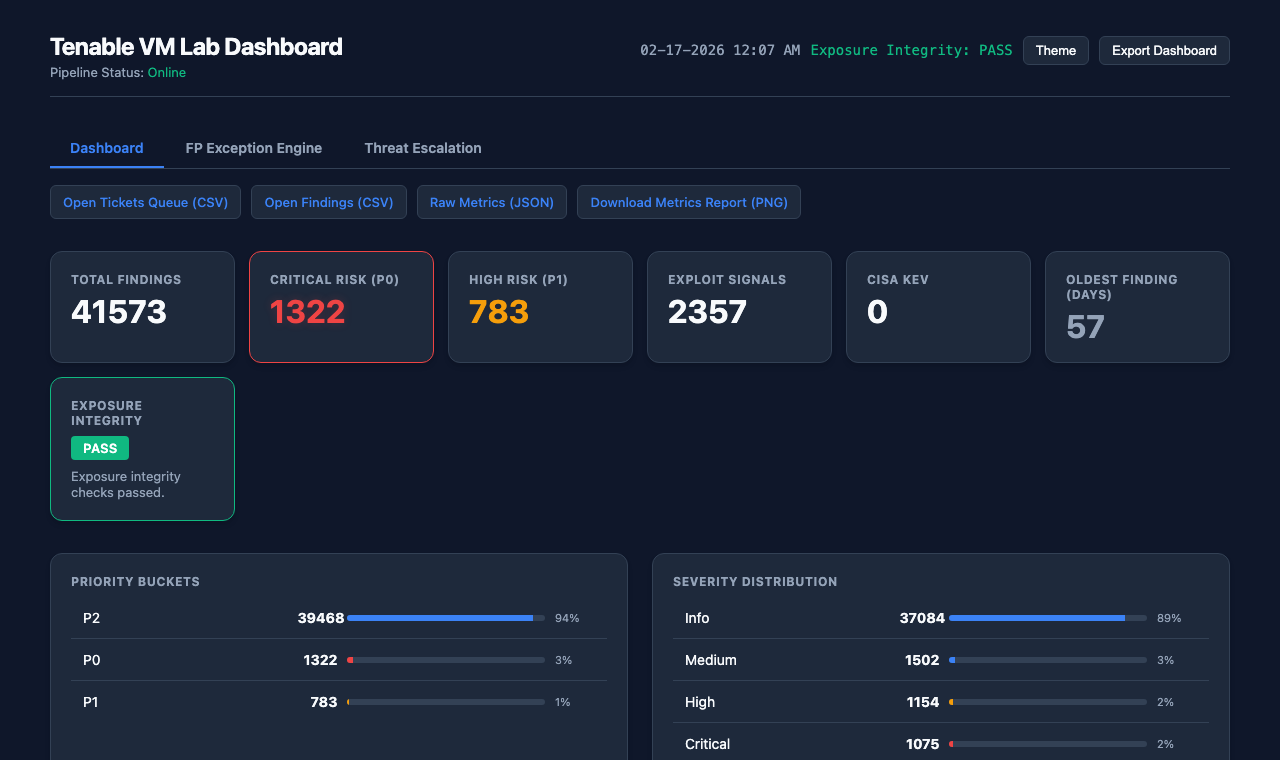Screen dimensions: 1280x760
Task: Click the orange 783 card value
Action: click(499, 312)
